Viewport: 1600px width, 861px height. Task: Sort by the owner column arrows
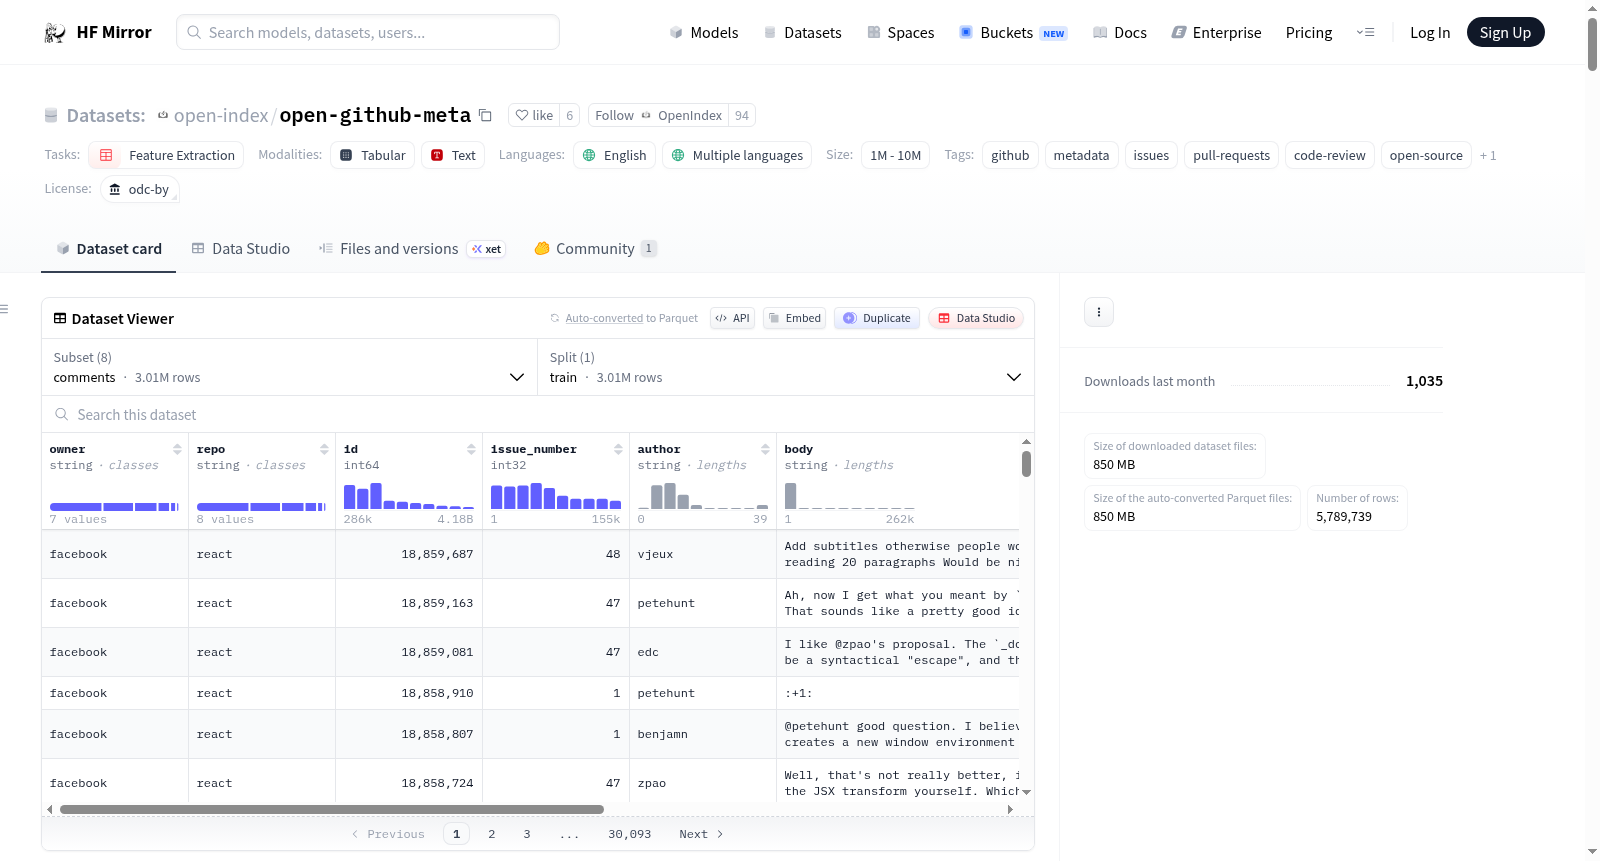tap(177, 449)
